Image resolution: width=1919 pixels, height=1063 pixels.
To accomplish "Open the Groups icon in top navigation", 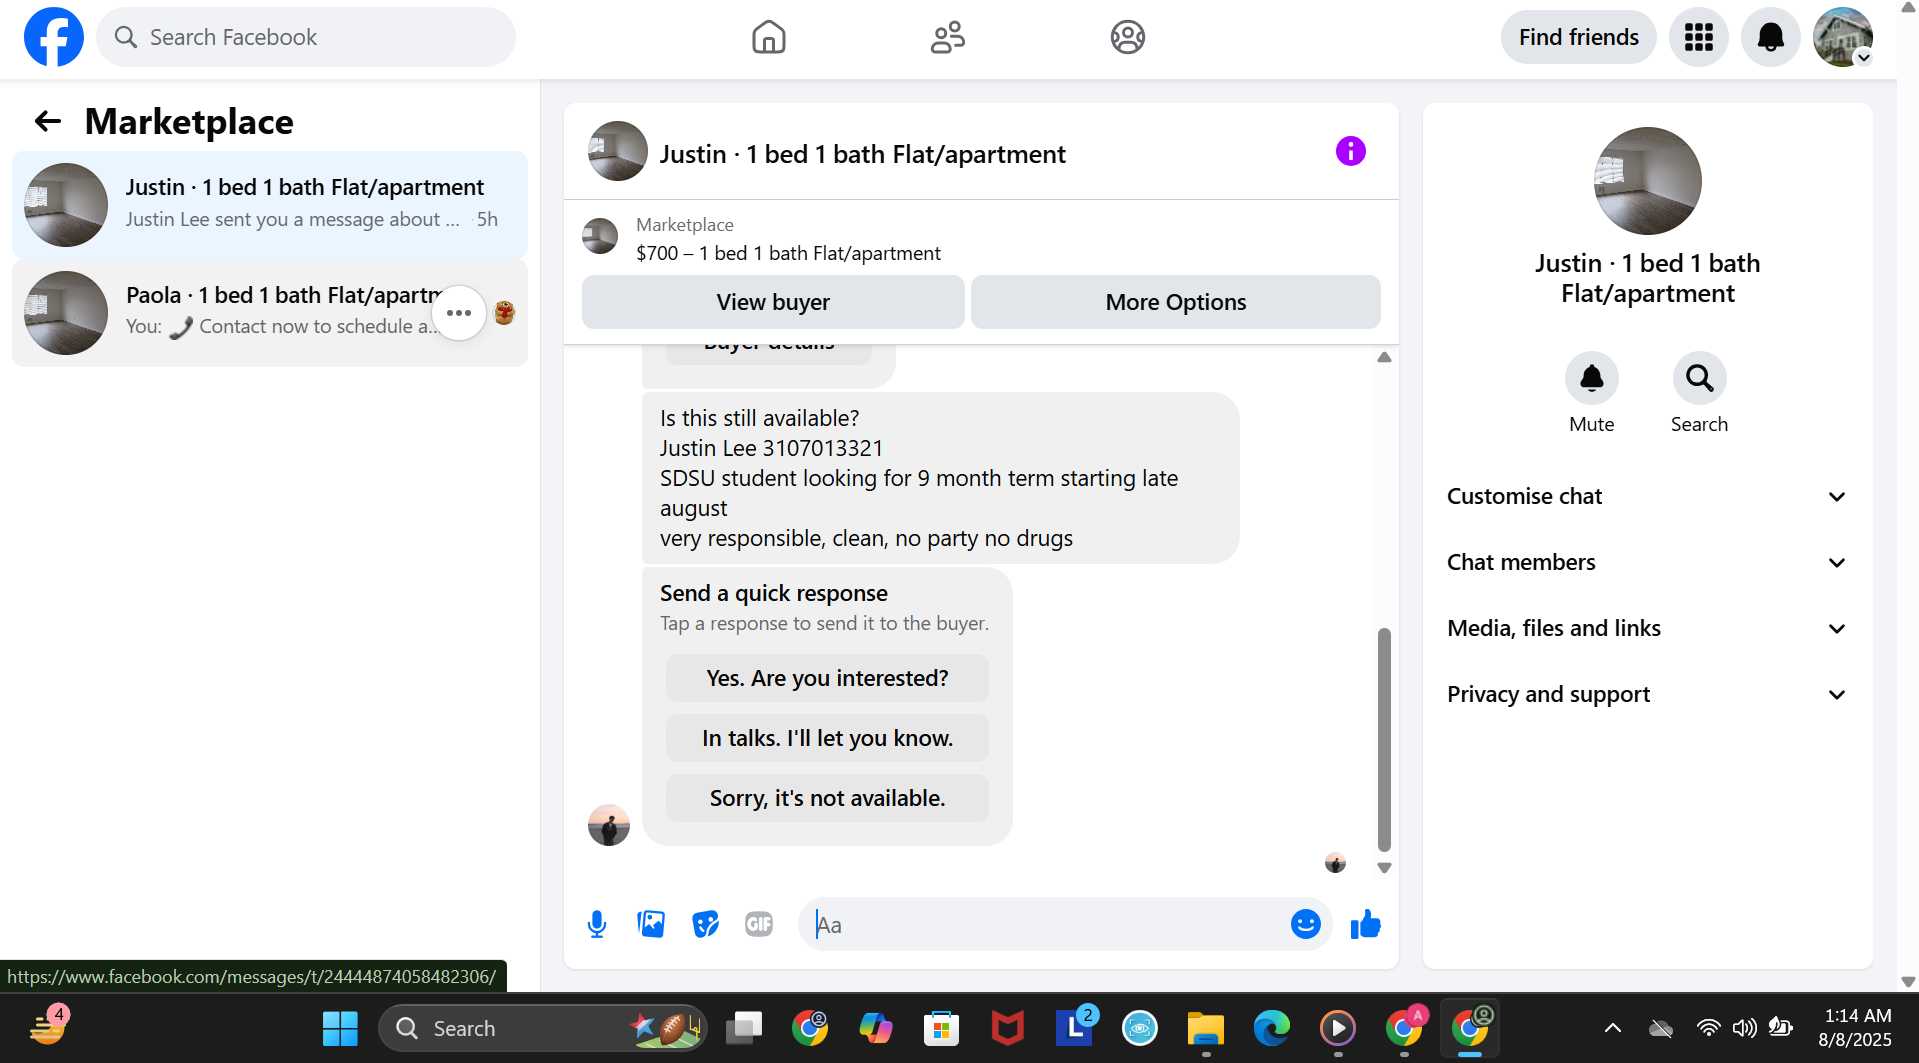I will pyautogui.click(x=1127, y=37).
